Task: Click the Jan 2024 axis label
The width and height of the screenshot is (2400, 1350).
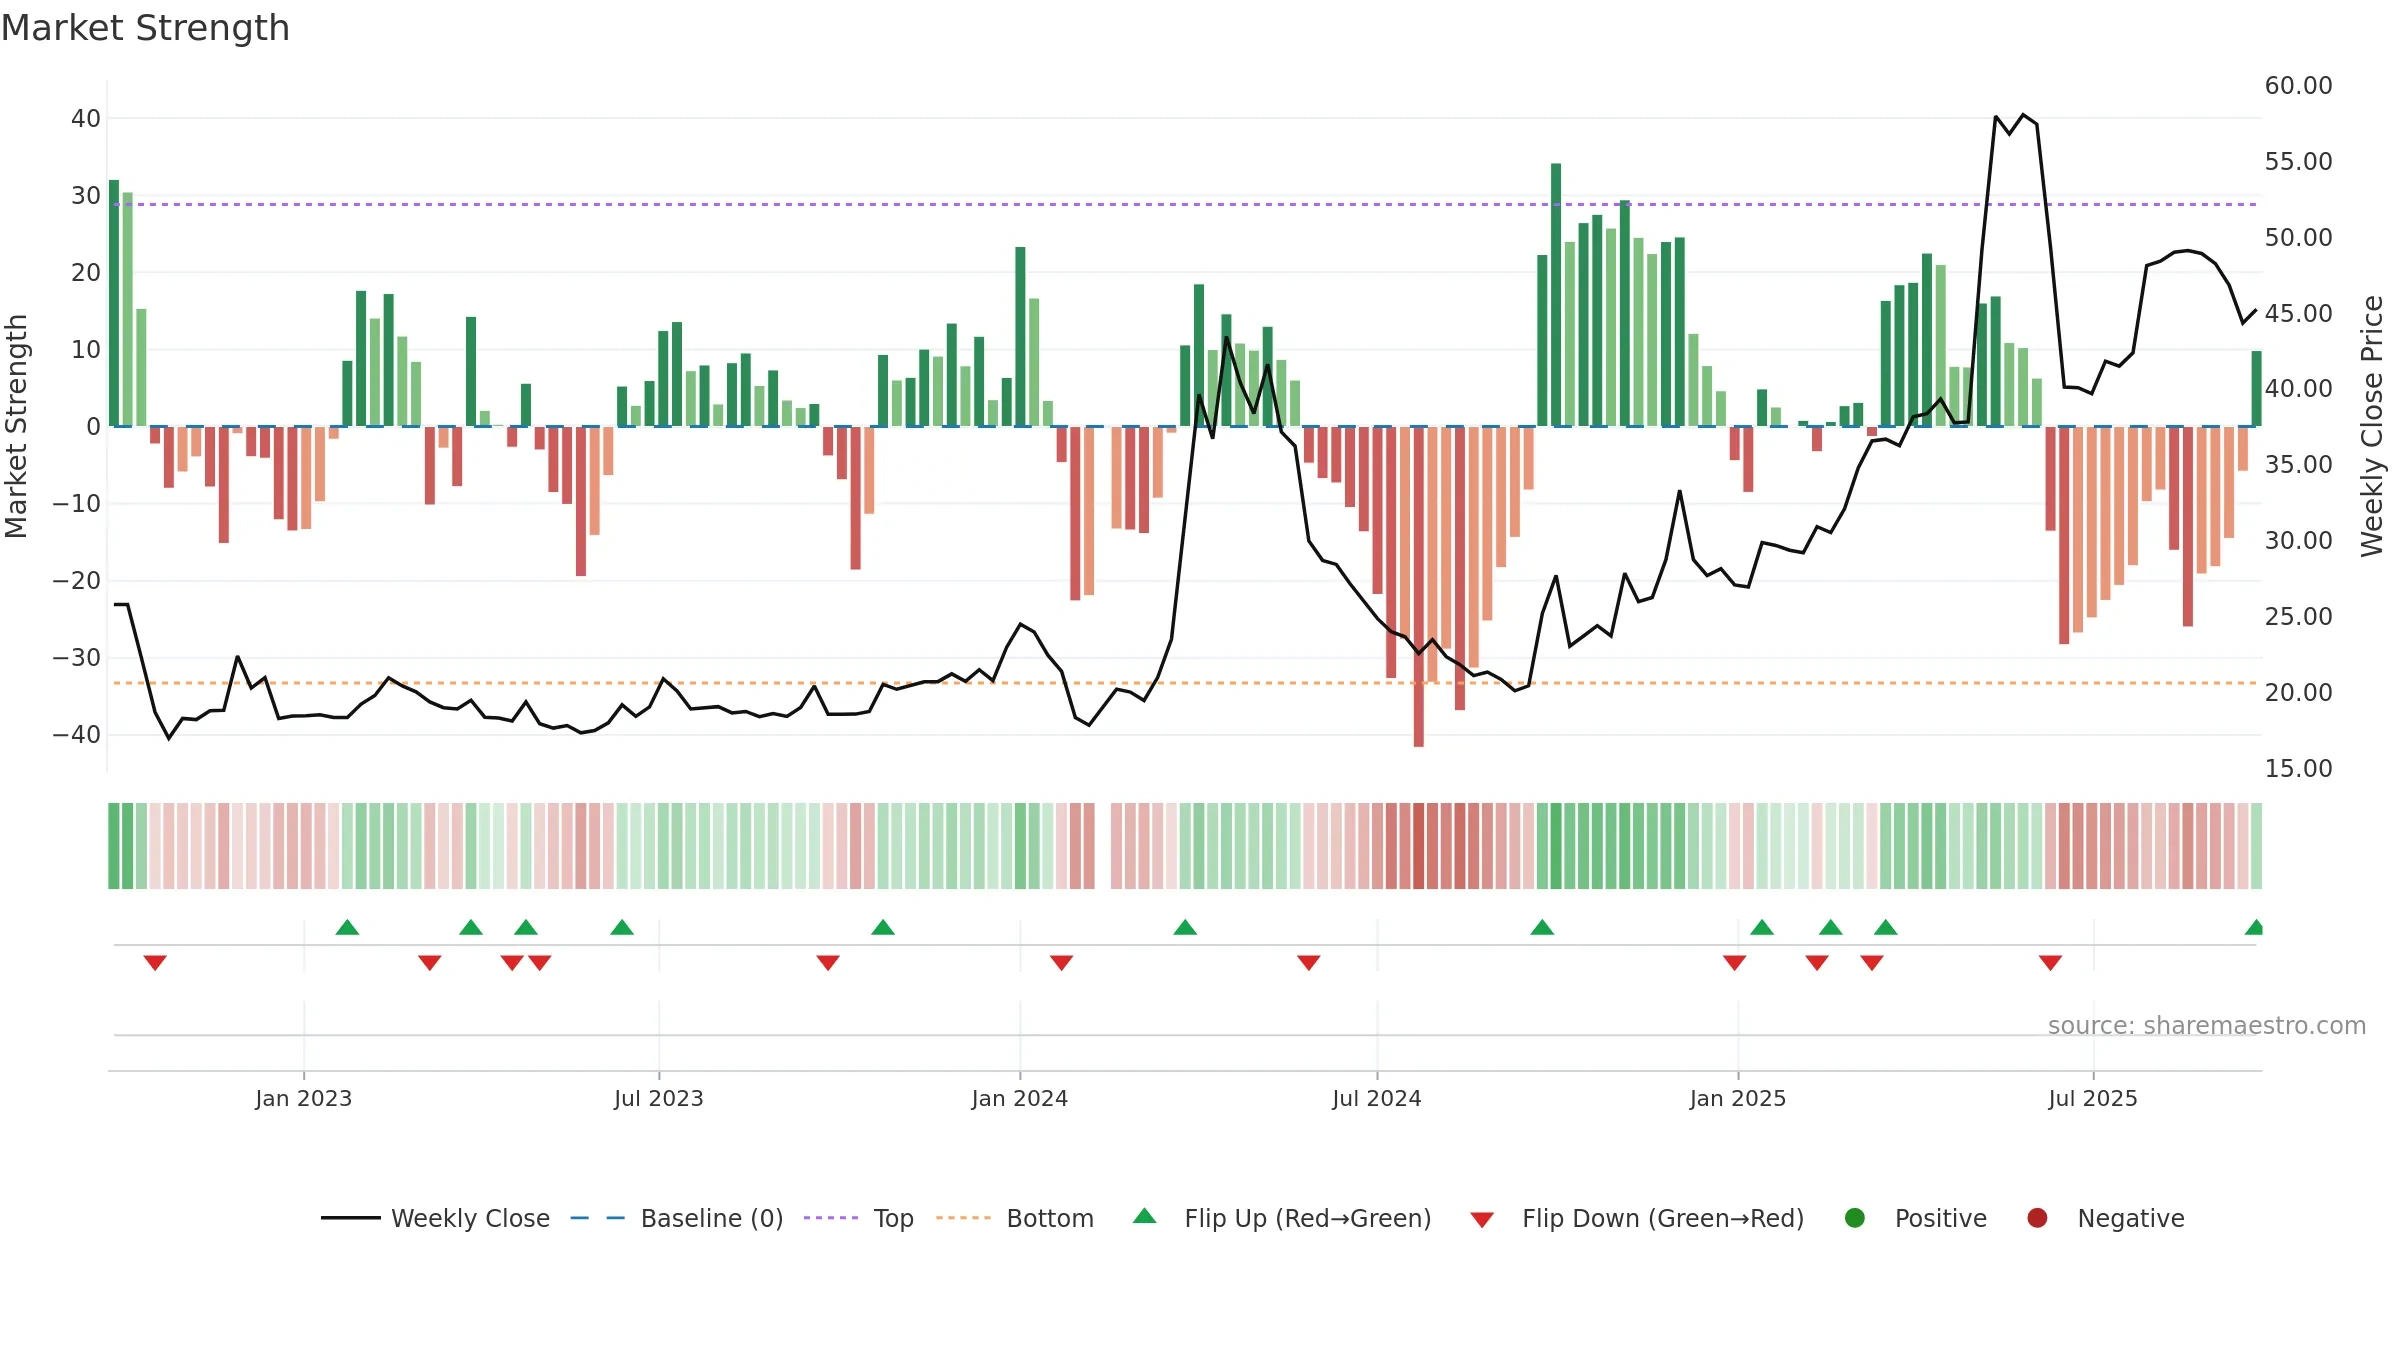Action: point(1020,1098)
